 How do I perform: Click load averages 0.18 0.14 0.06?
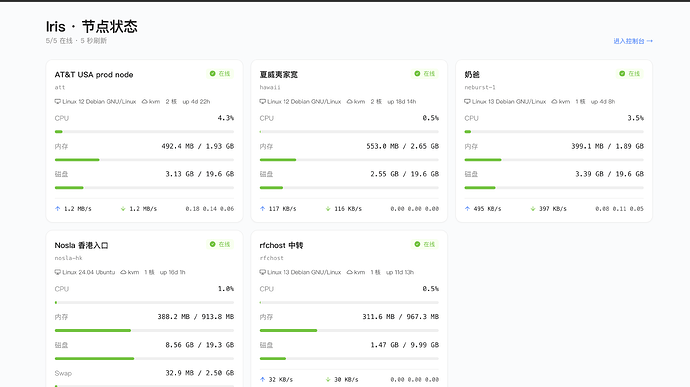point(209,209)
